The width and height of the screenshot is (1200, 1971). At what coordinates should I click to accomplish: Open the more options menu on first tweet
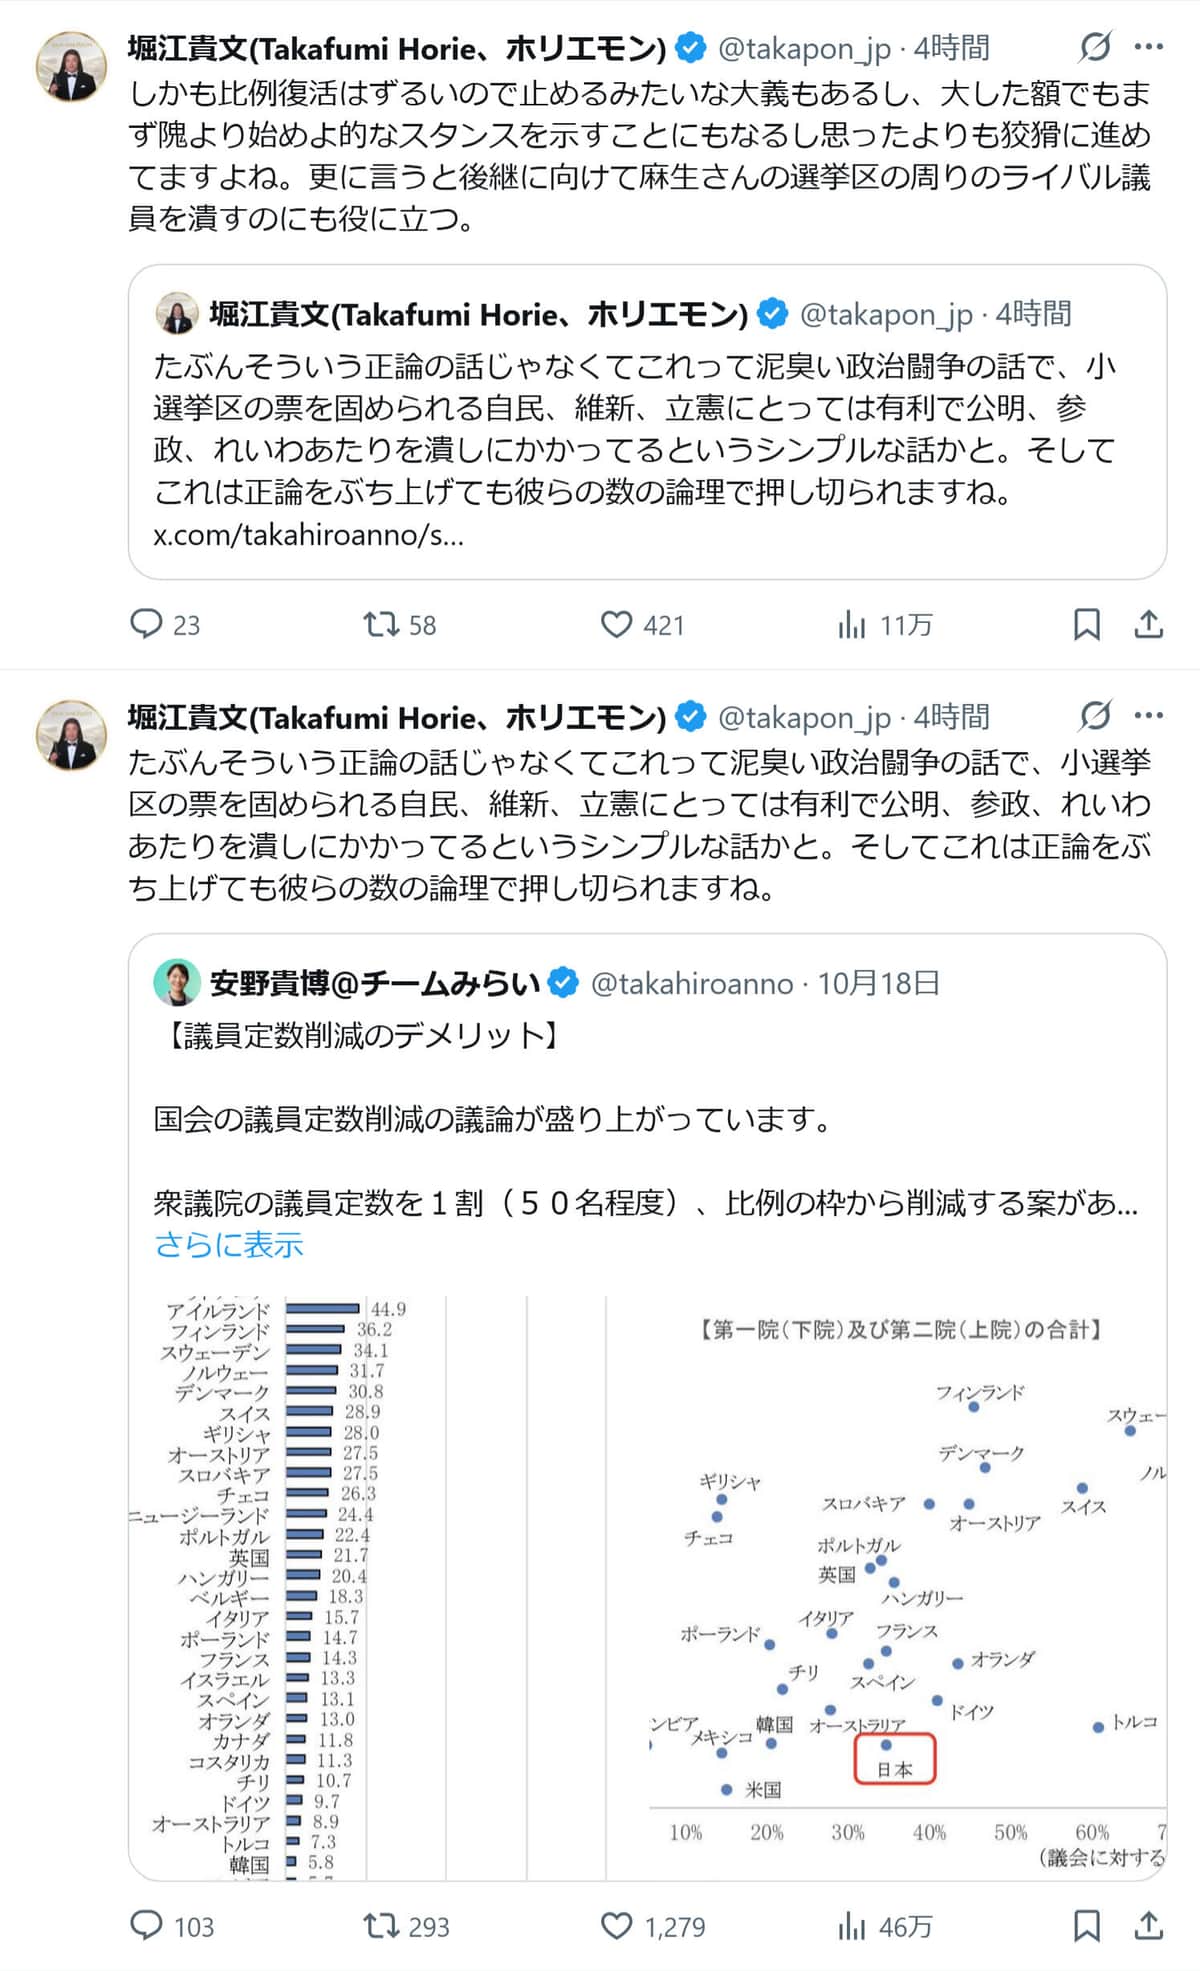pyautogui.click(x=1150, y=45)
